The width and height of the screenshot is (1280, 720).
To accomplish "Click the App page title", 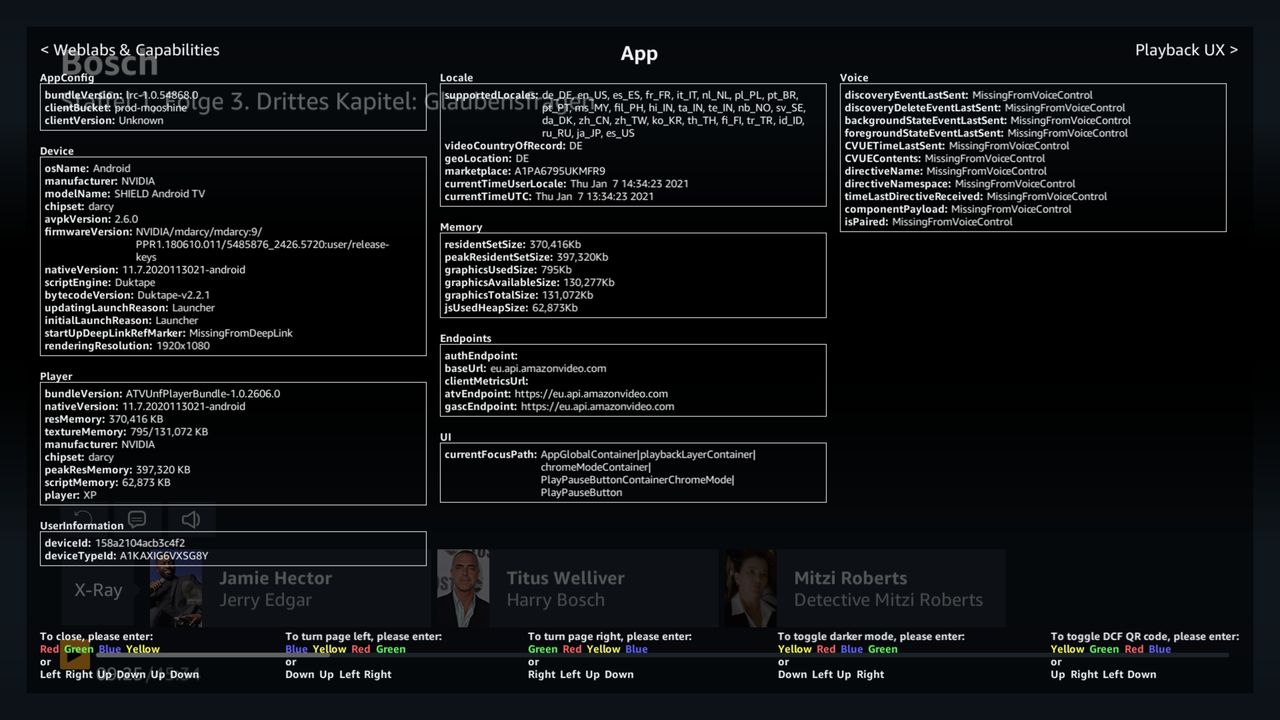I will (x=639, y=54).
